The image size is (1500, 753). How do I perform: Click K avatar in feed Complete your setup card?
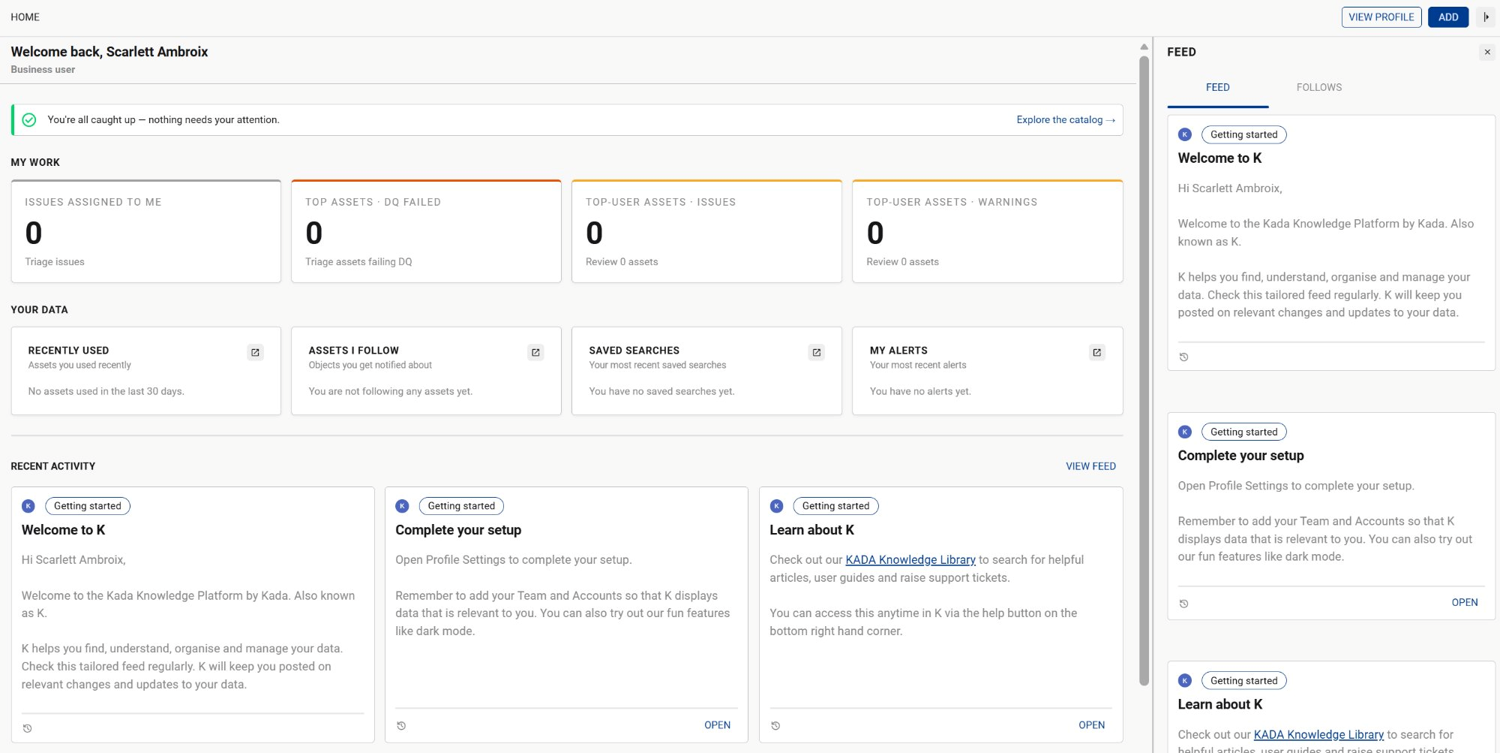click(x=1185, y=432)
